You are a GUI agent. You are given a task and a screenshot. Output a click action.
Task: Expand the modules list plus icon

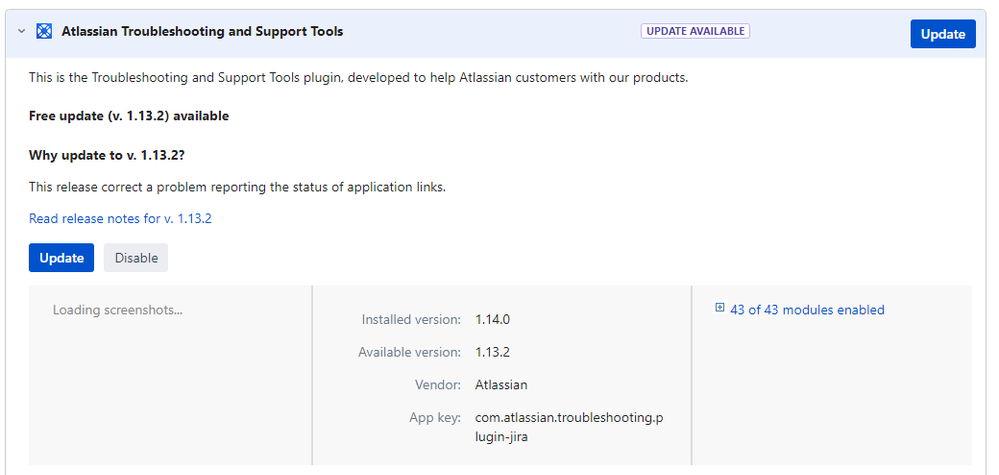(x=720, y=308)
